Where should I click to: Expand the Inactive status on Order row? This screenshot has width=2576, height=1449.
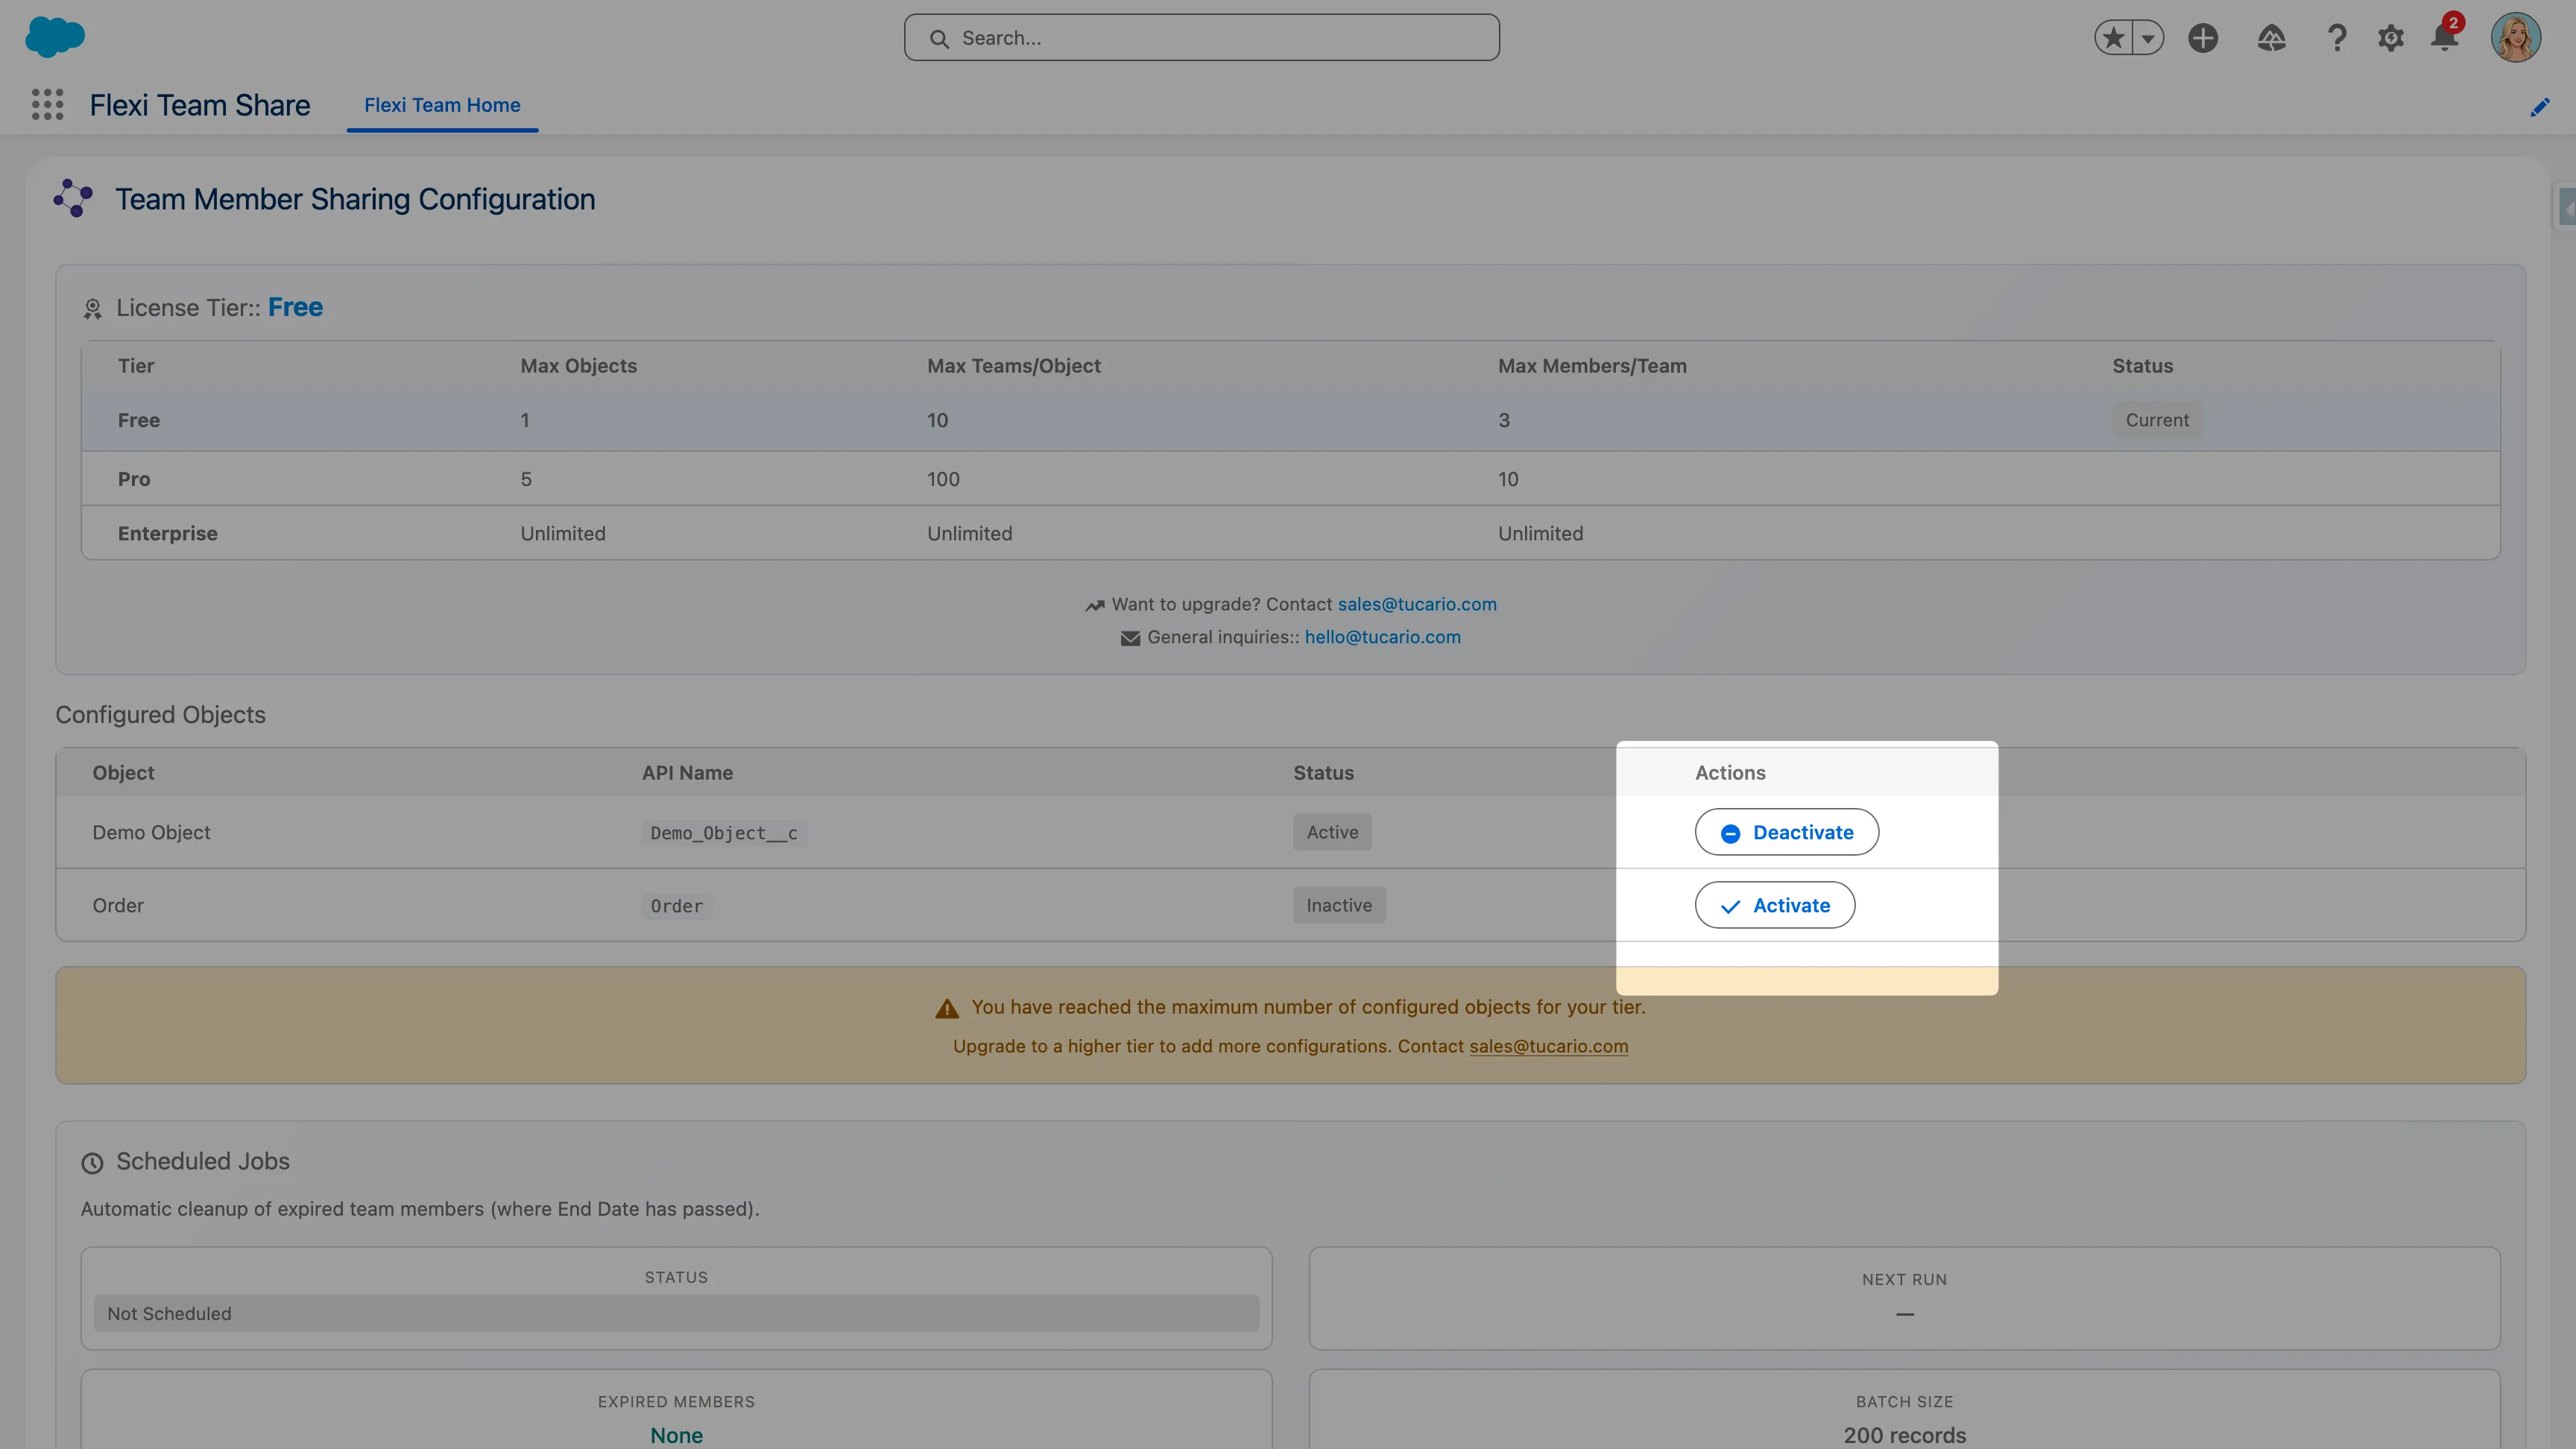click(x=1339, y=905)
